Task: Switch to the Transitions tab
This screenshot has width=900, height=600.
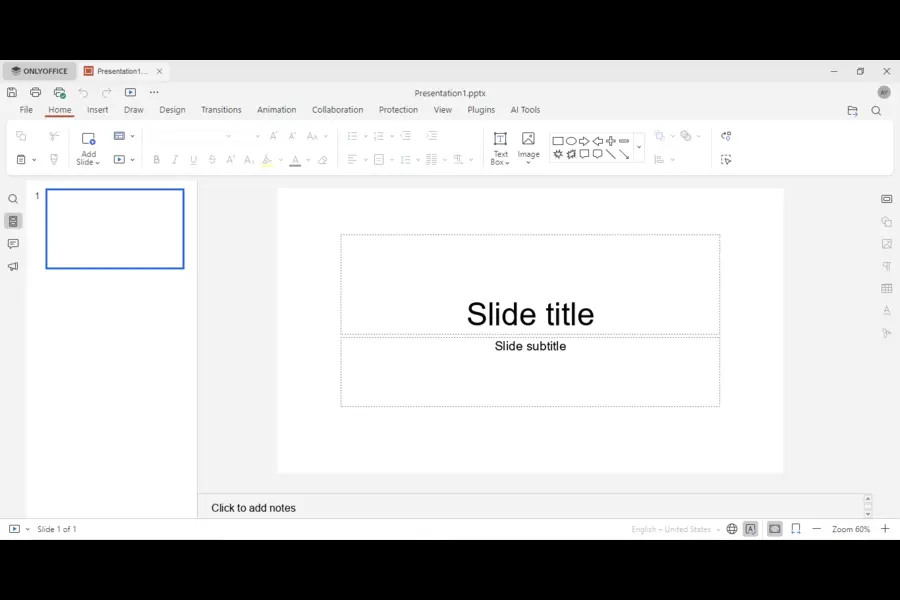Action: (221, 110)
